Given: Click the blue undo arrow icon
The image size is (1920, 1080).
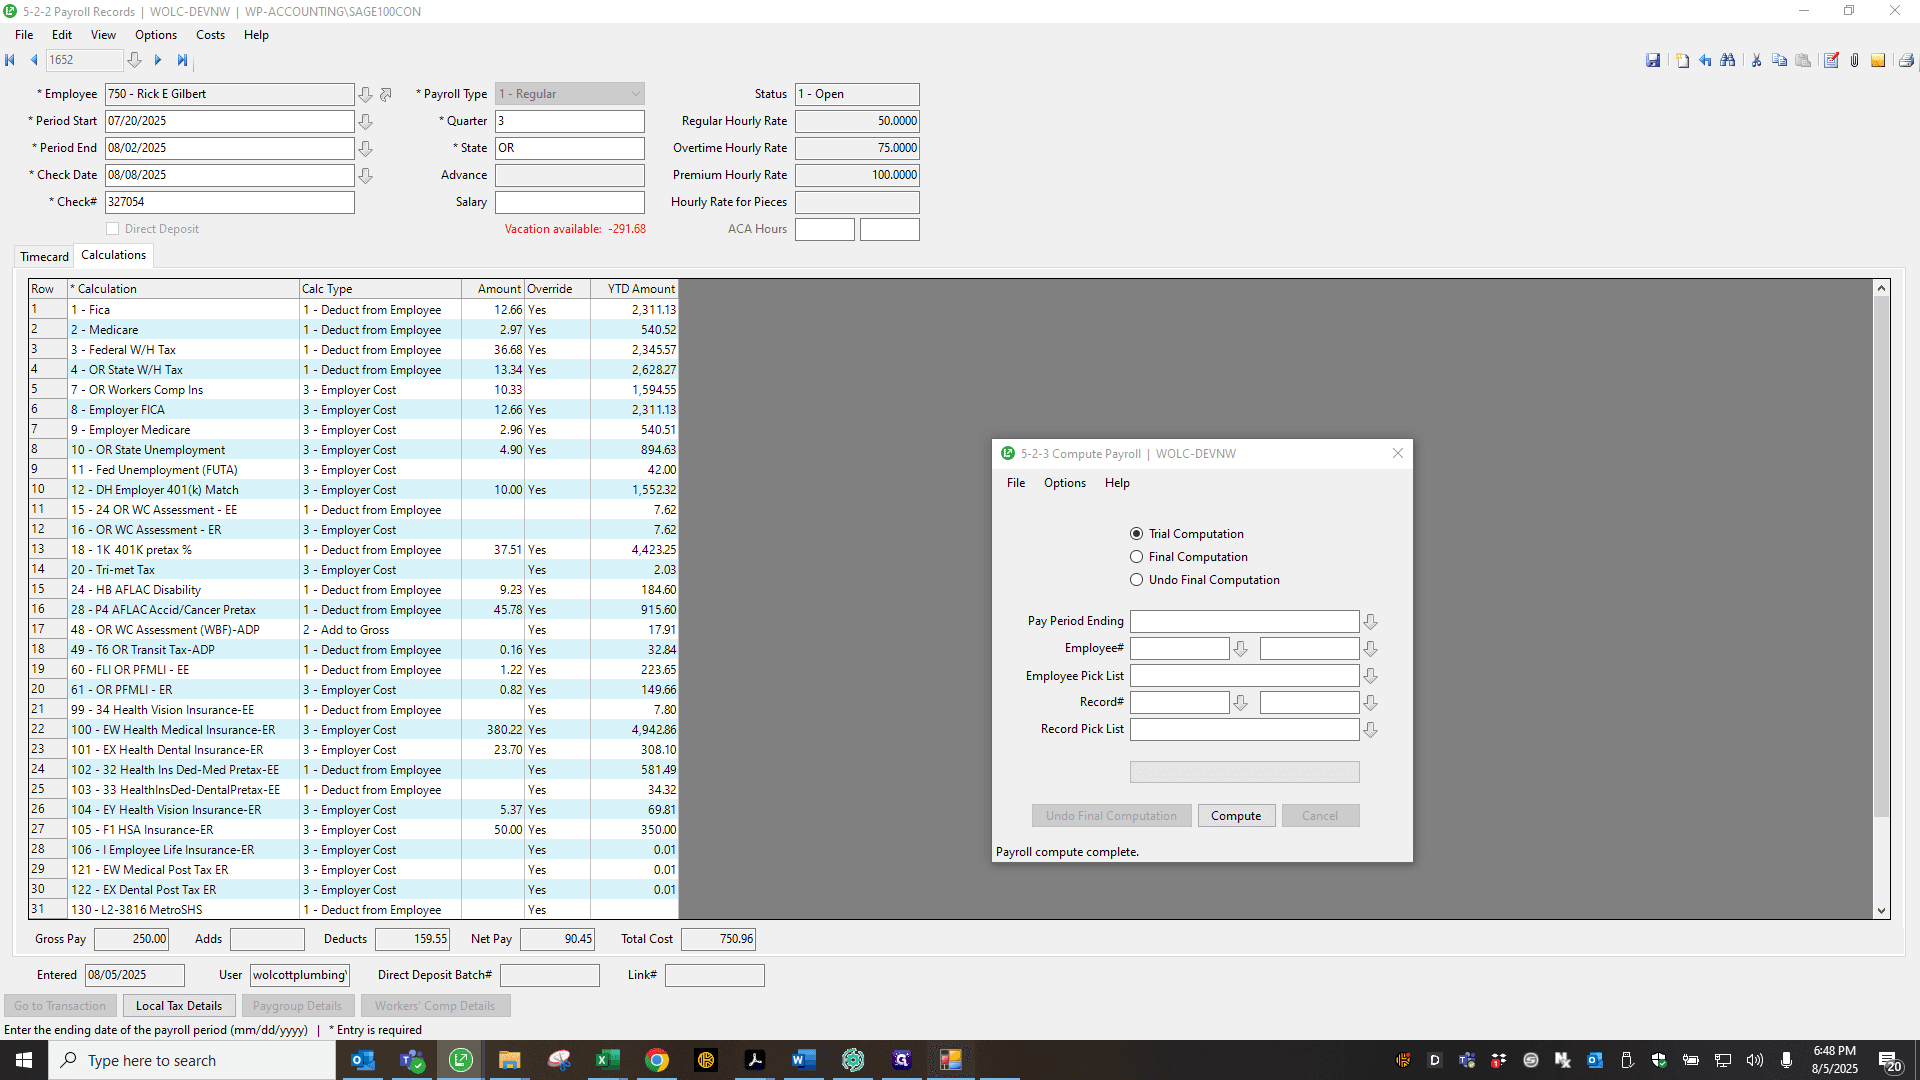Looking at the screenshot, I should [x=1705, y=61].
